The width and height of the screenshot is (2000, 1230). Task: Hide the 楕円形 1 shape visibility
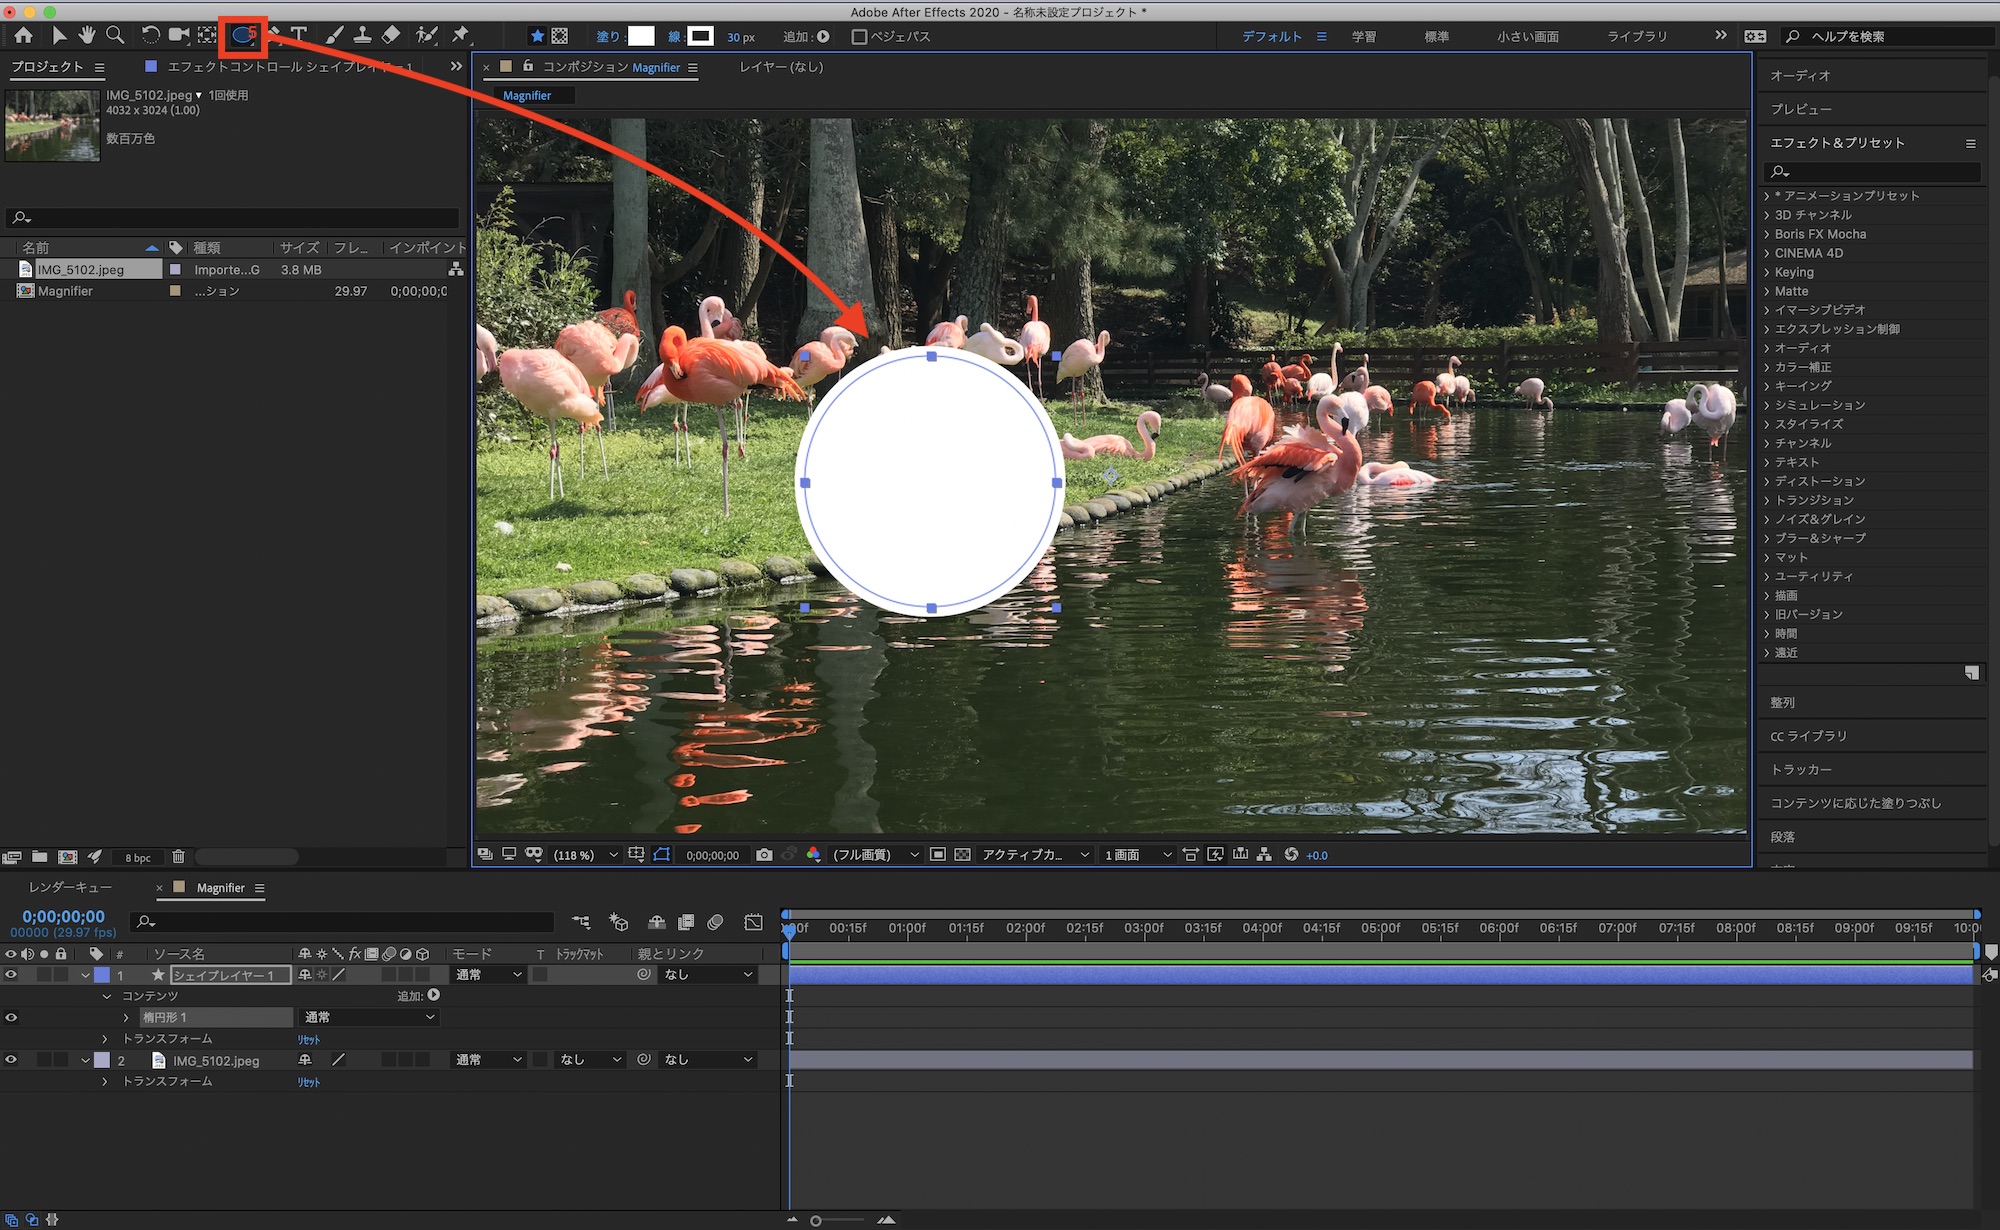click(11, 1018)
